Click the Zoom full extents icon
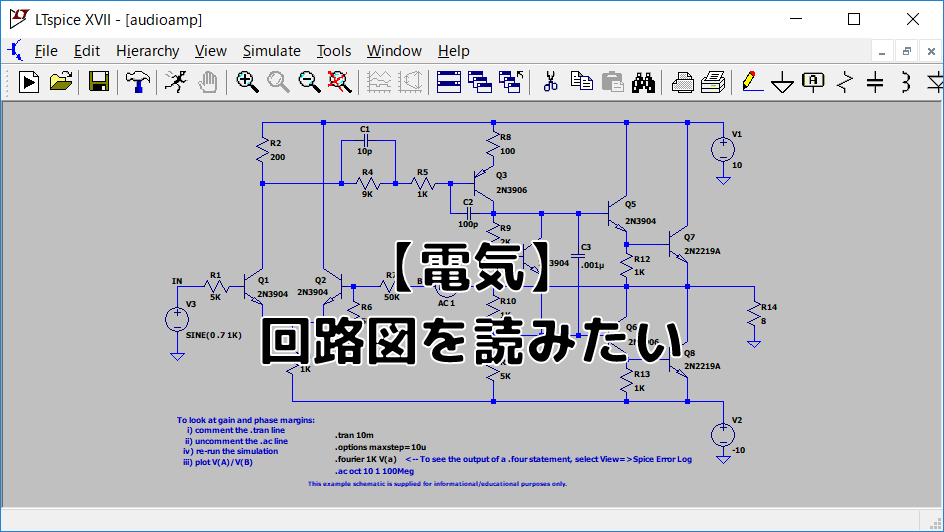 [340, 82]
